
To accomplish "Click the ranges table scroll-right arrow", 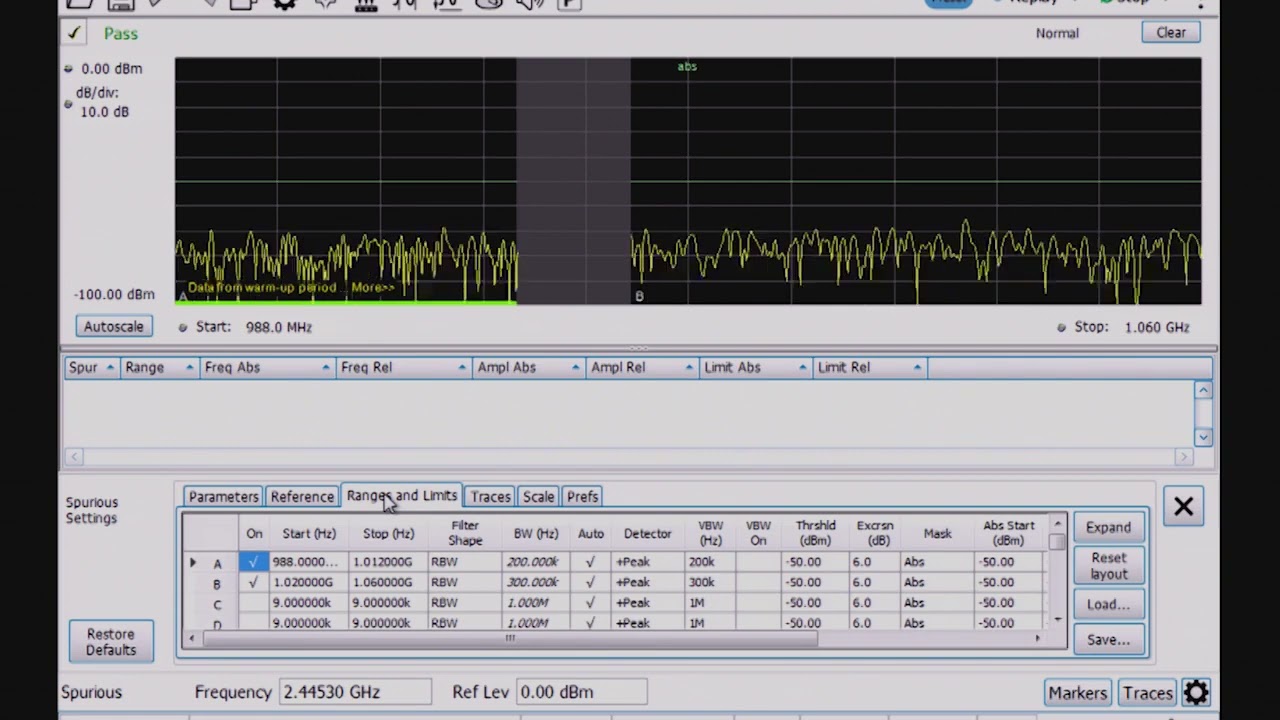I will [x=1037, y=638].
